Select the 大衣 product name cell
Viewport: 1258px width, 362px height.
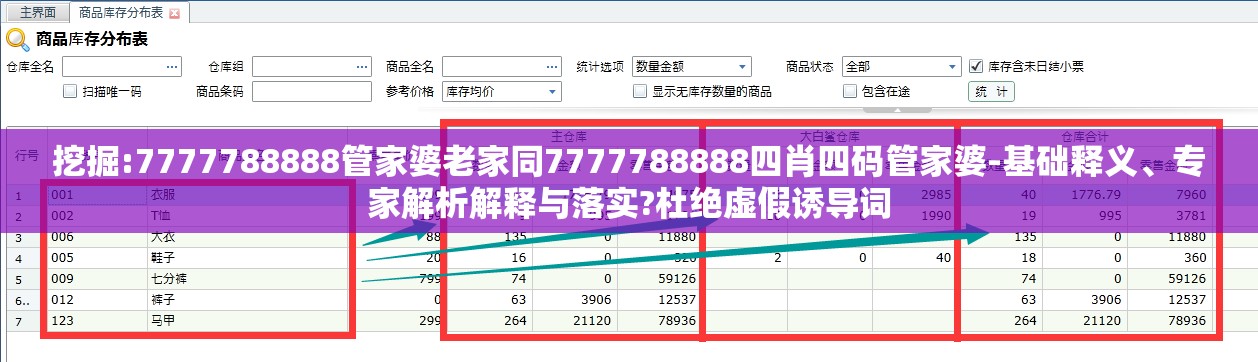tap(246, 236)
